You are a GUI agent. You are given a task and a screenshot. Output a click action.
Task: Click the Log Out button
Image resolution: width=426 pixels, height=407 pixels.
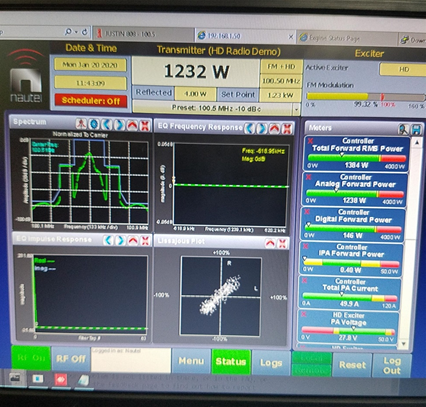392,366
